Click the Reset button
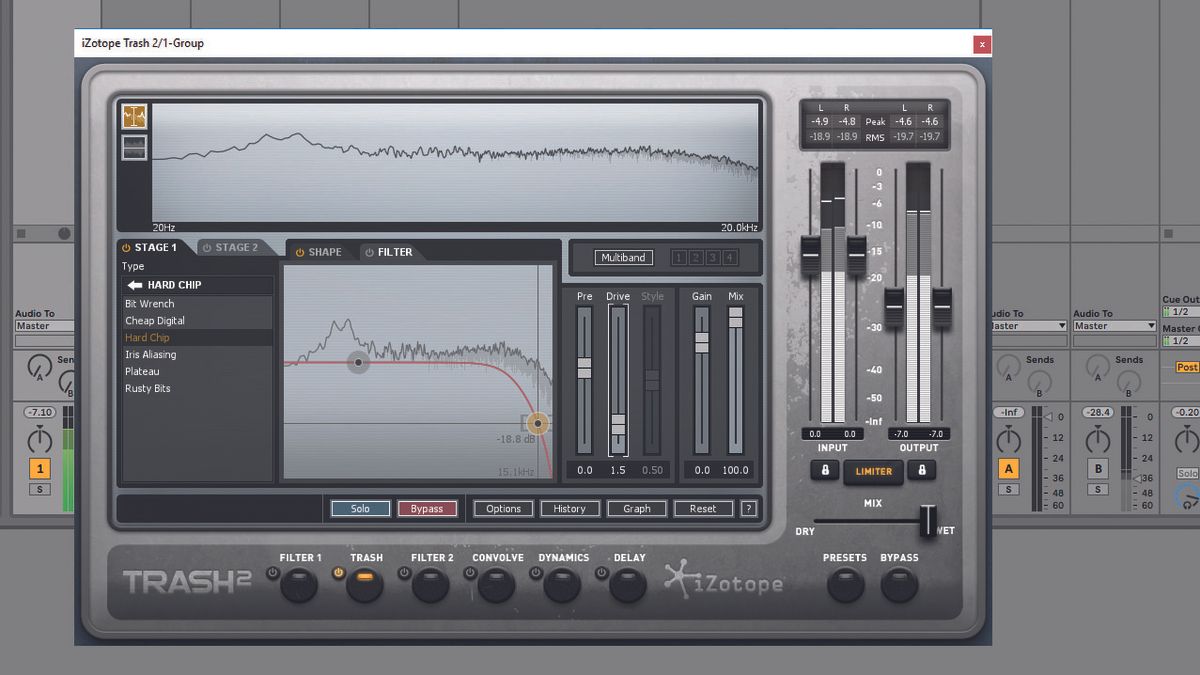Screen dimensions: 1200x675 703,508
